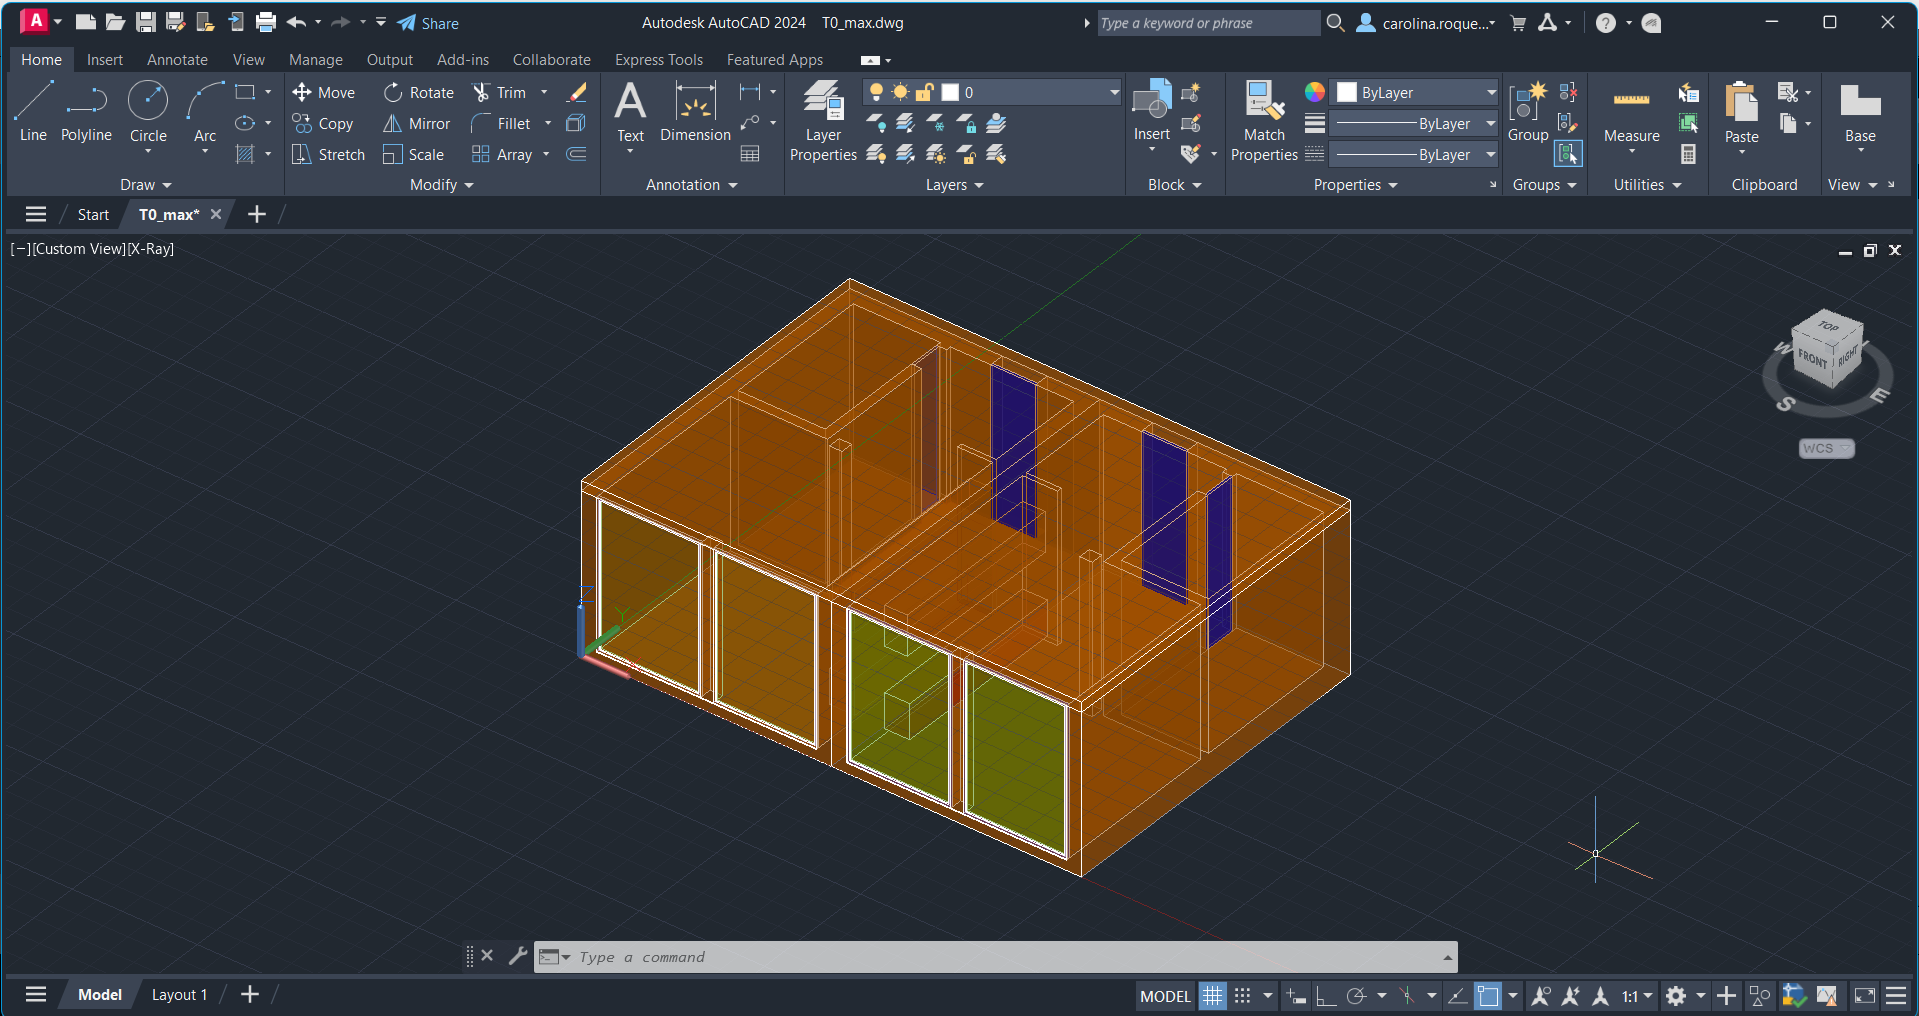Toggle drawing grid display in status bar
Image resolution: width=1919 pixels, height=1016 pixels.
click(1212, 996)
